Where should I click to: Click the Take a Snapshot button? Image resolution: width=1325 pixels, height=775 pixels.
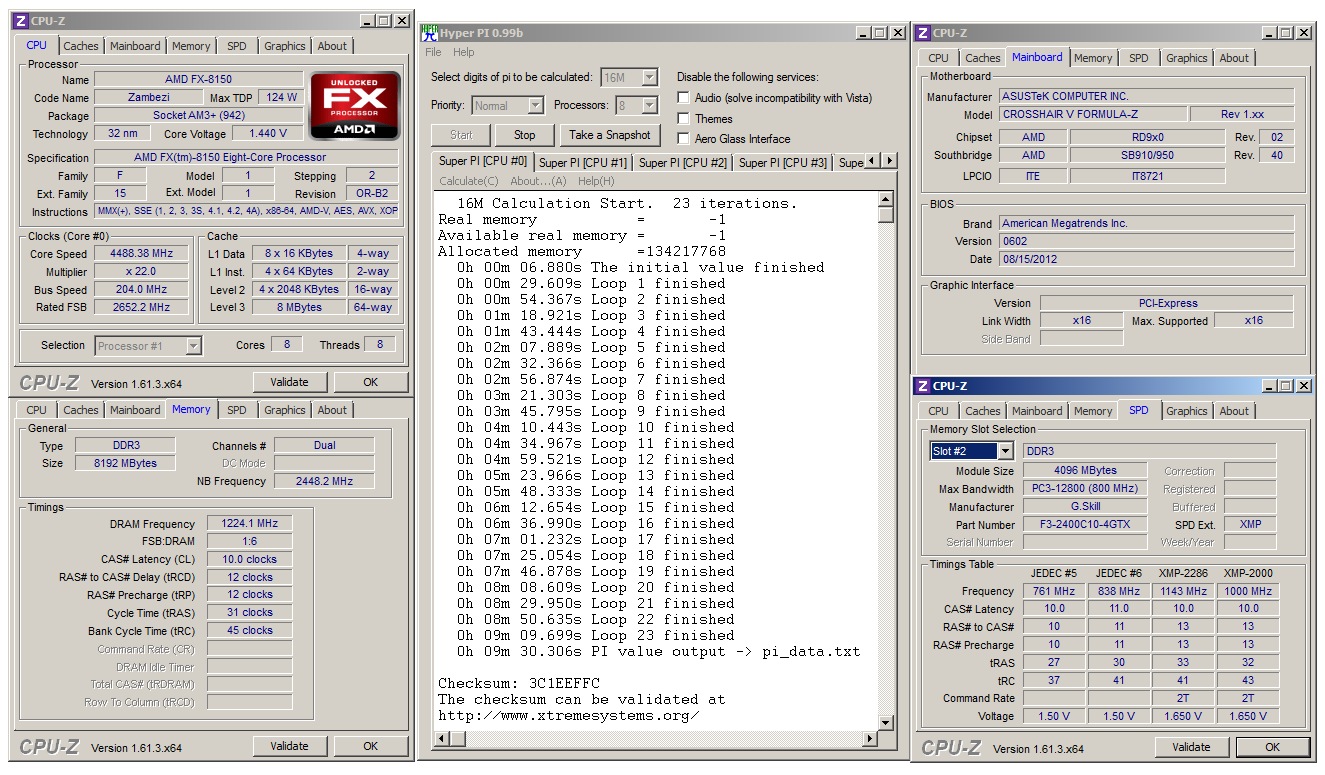pyautogui.click(x=610, y=135)
